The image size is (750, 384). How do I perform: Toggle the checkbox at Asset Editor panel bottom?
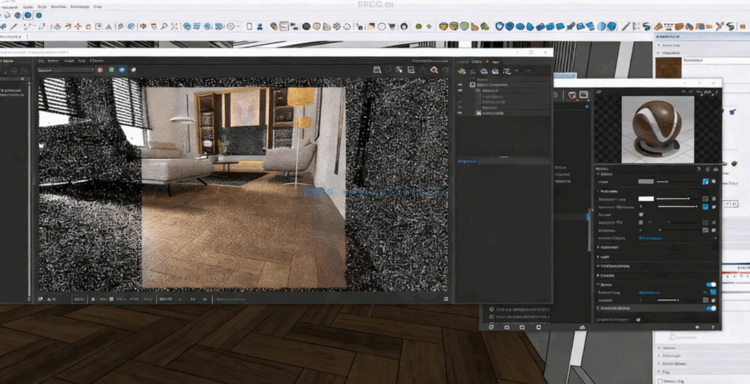pyautogui.click(x=639, y=319)
